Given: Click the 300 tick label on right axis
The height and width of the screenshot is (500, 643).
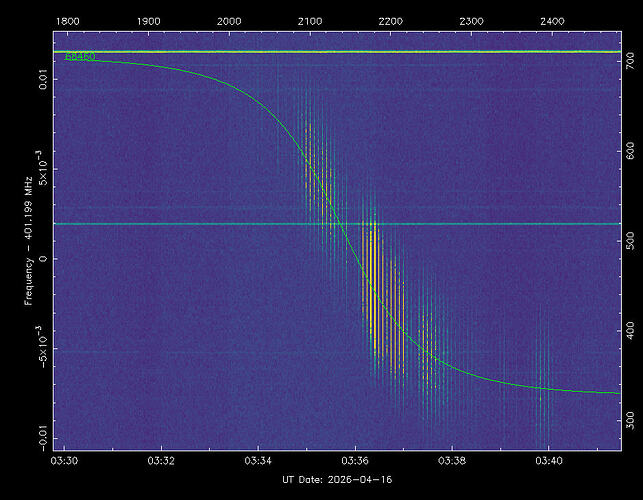Looking at the screenshot, I should coord(631,417).
